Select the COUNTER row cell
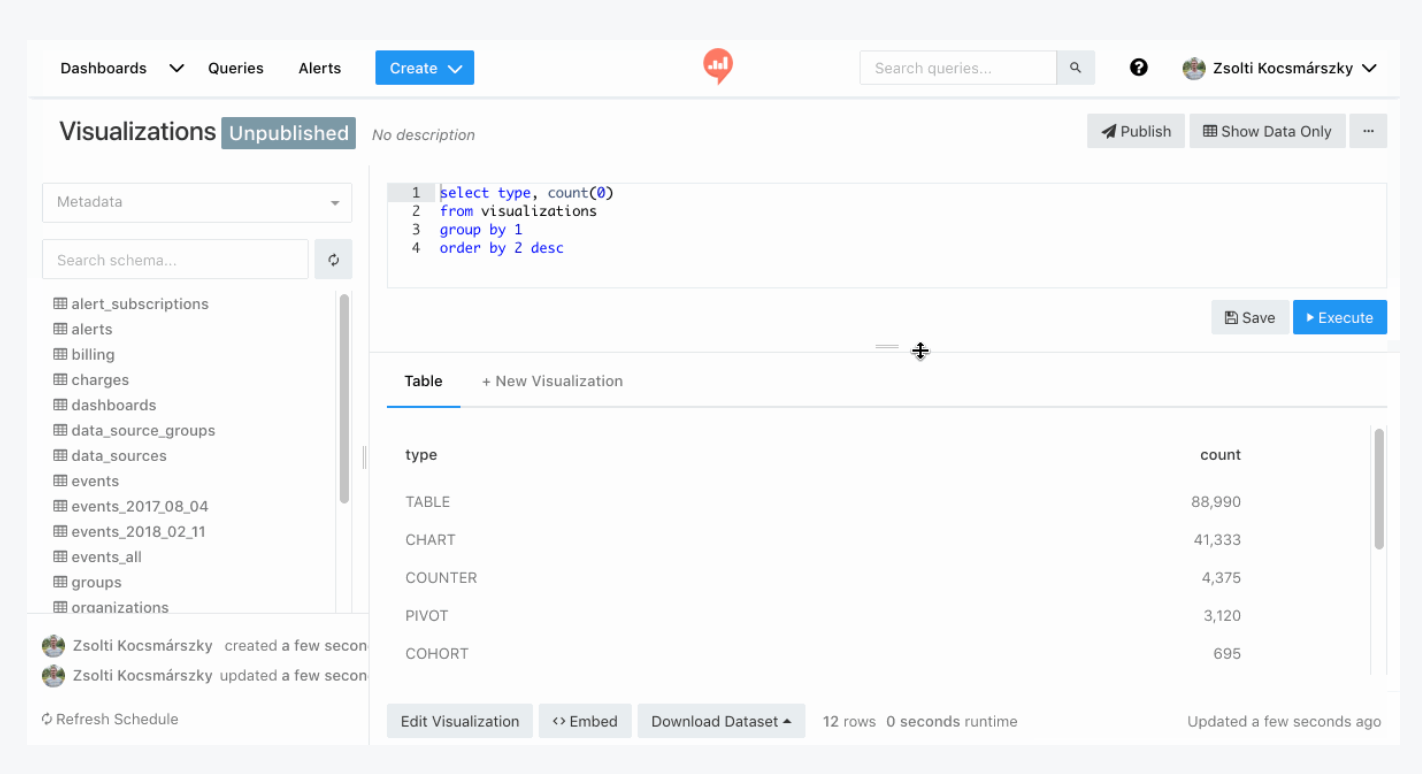Screen dimensions: 1422x774 [441, 578]
